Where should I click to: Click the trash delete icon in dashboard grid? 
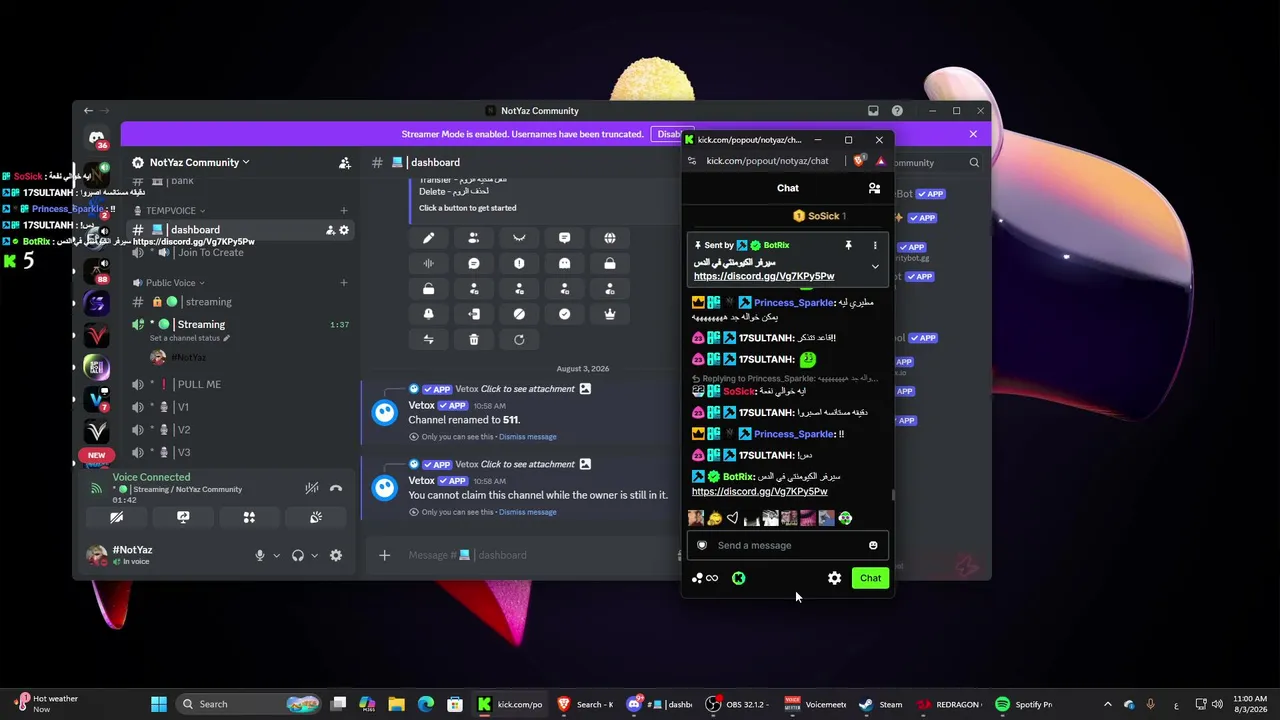click(474, 340)
